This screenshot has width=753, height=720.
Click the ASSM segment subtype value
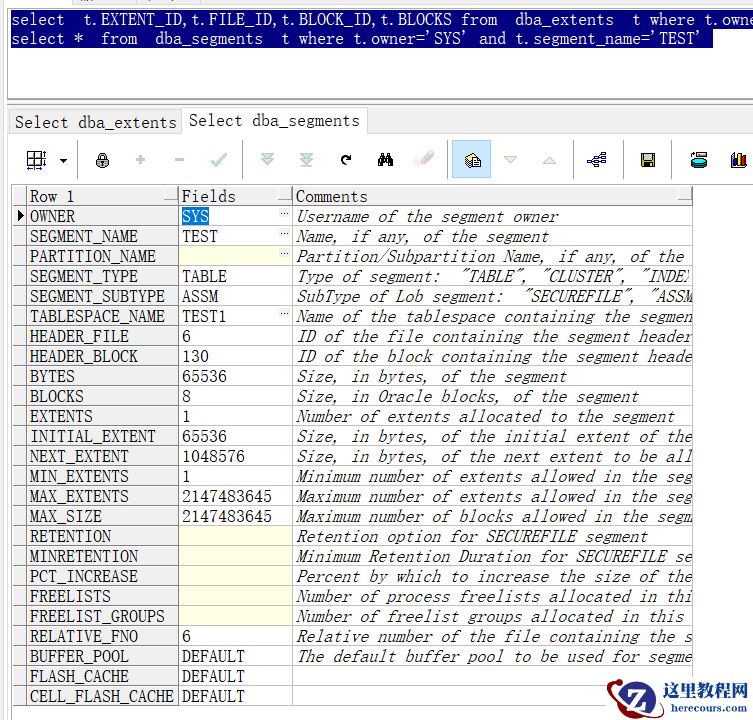[200, 296]
